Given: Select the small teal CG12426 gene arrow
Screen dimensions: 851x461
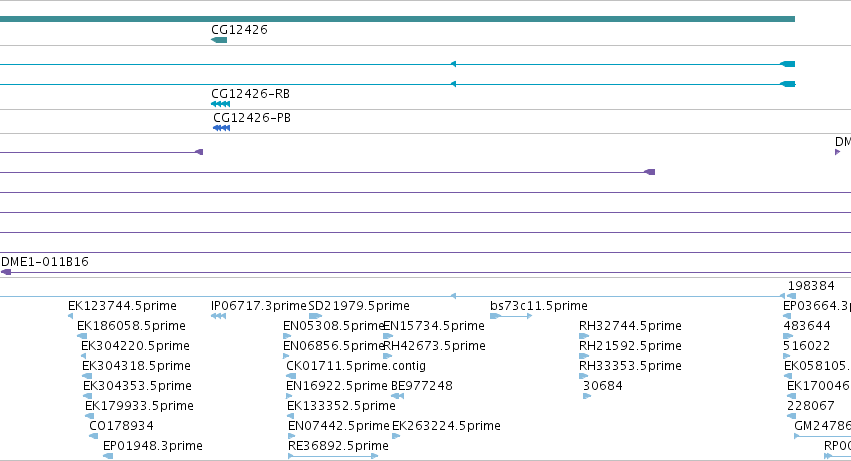Looking at the screenshot, I should (x=219, y=40).
